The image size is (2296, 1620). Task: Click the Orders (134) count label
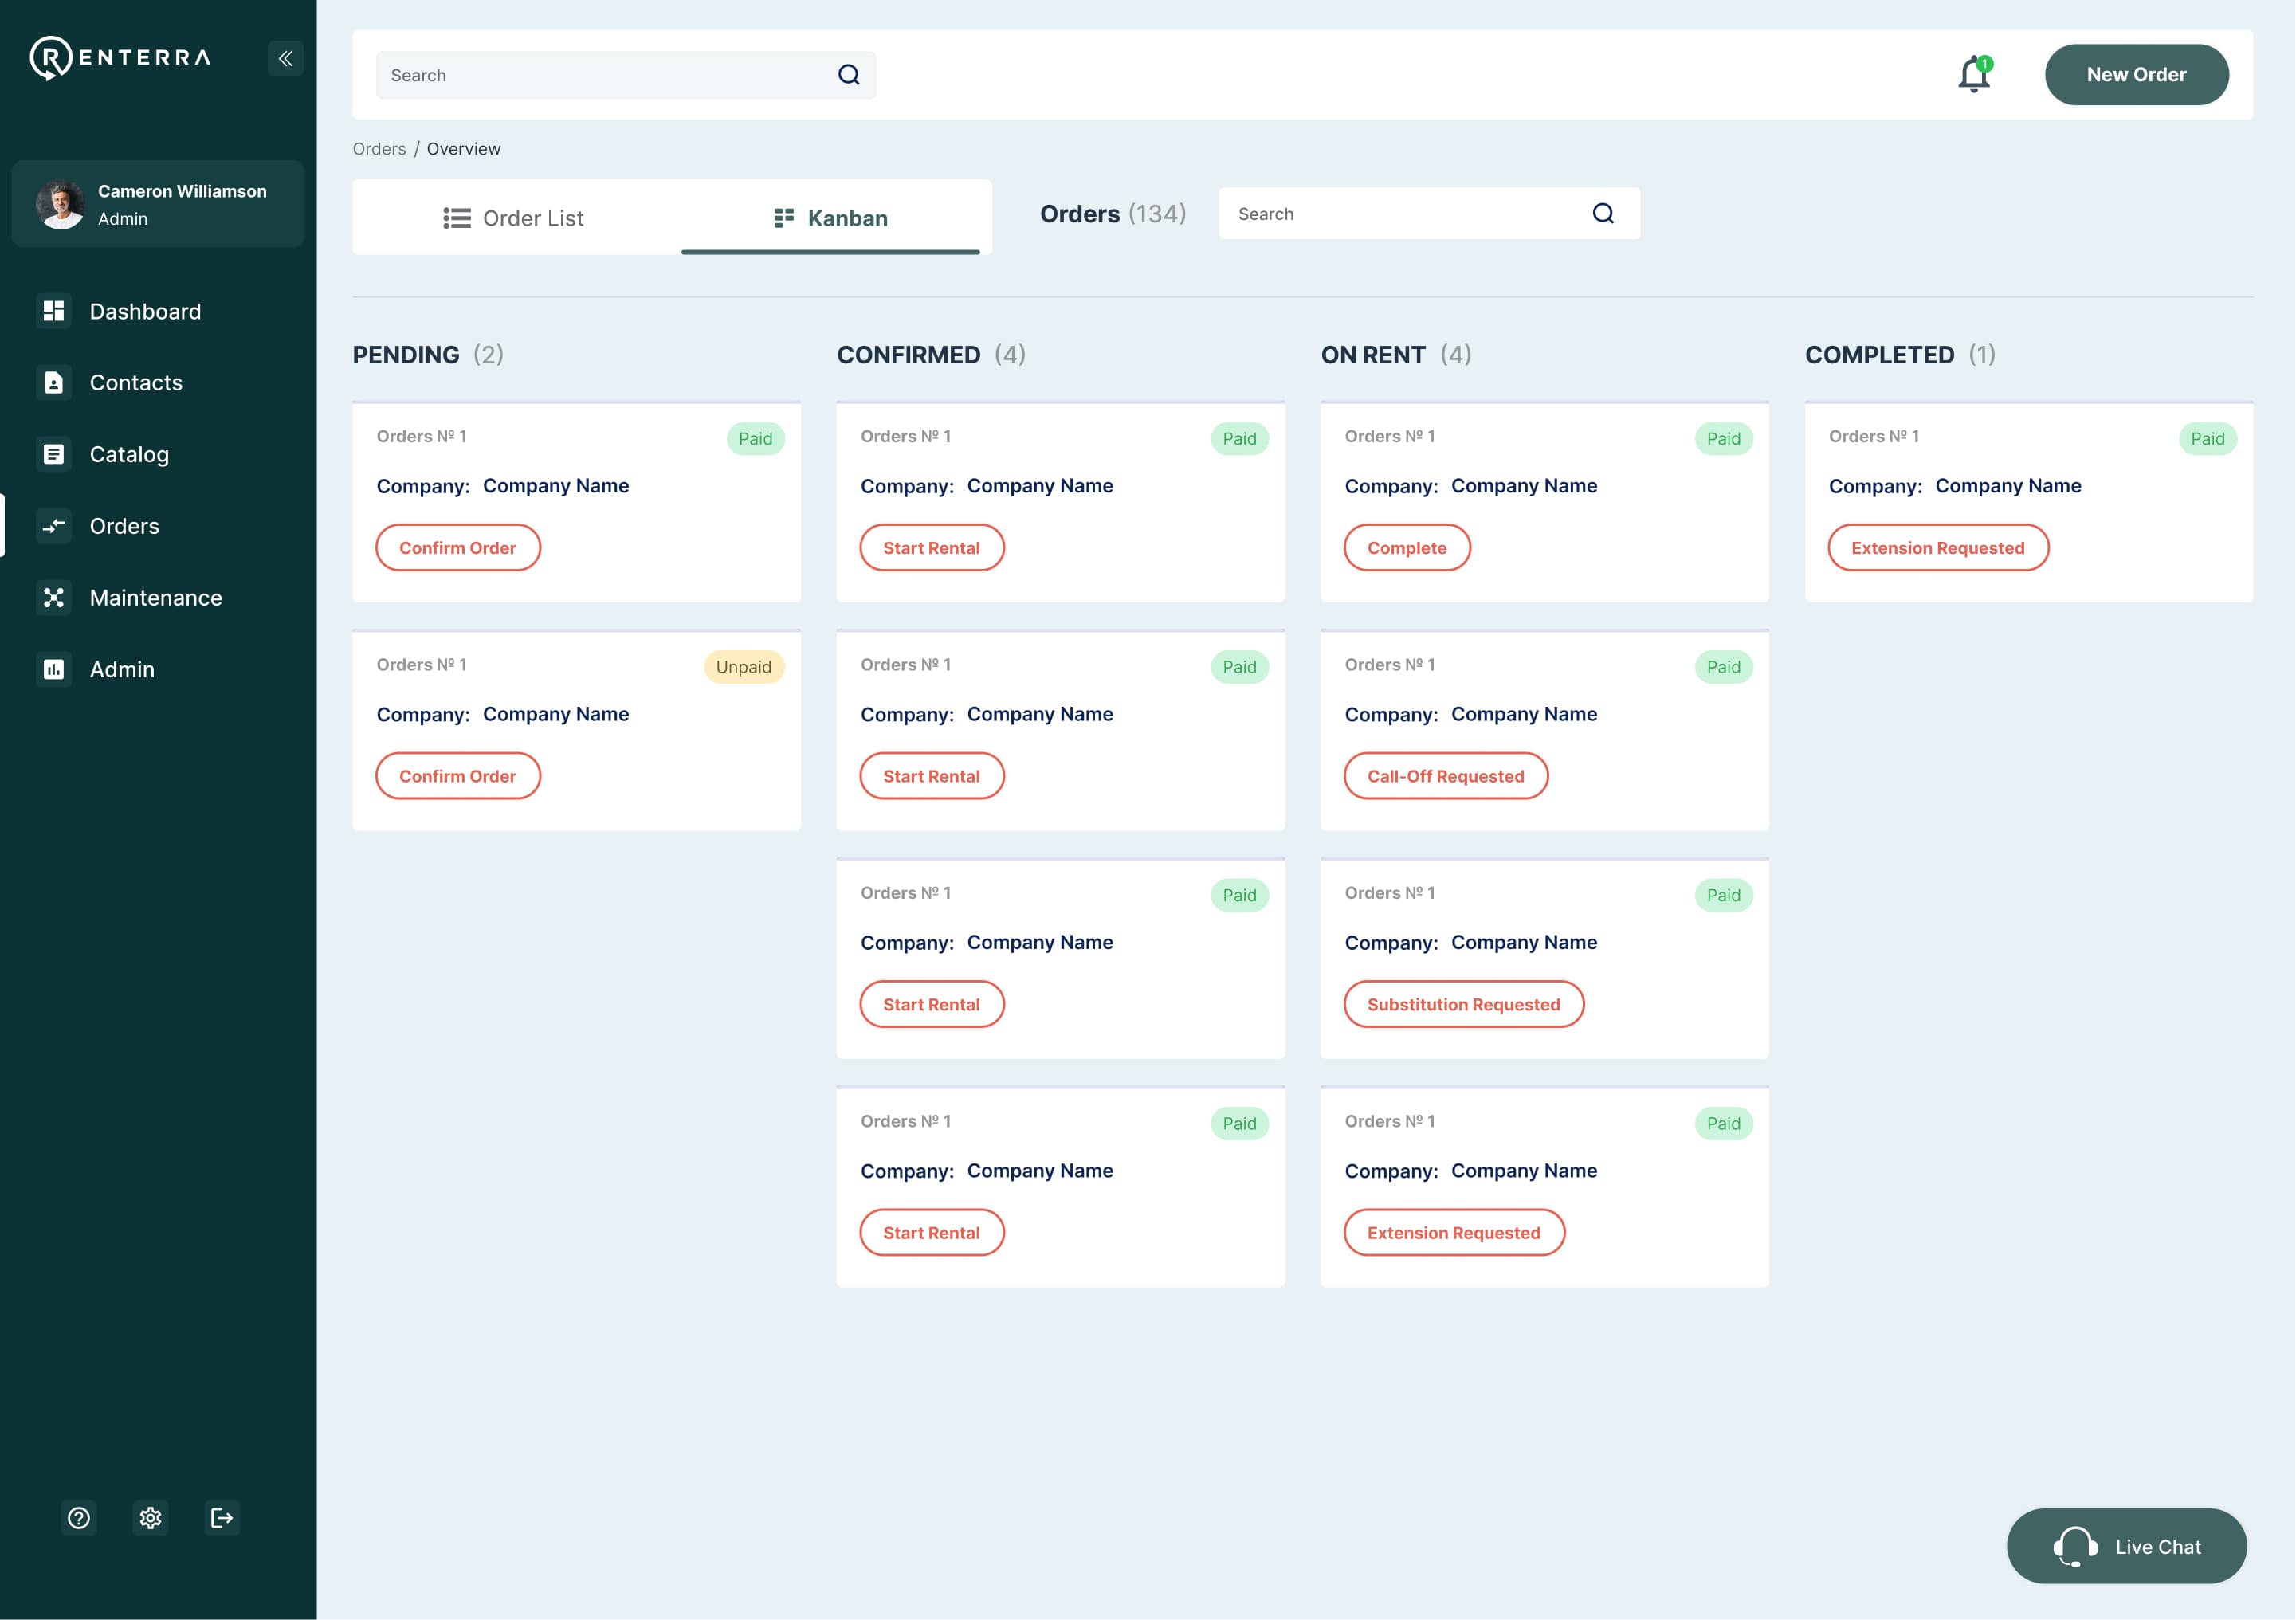pyautogui.click(x=1113, y=214)
